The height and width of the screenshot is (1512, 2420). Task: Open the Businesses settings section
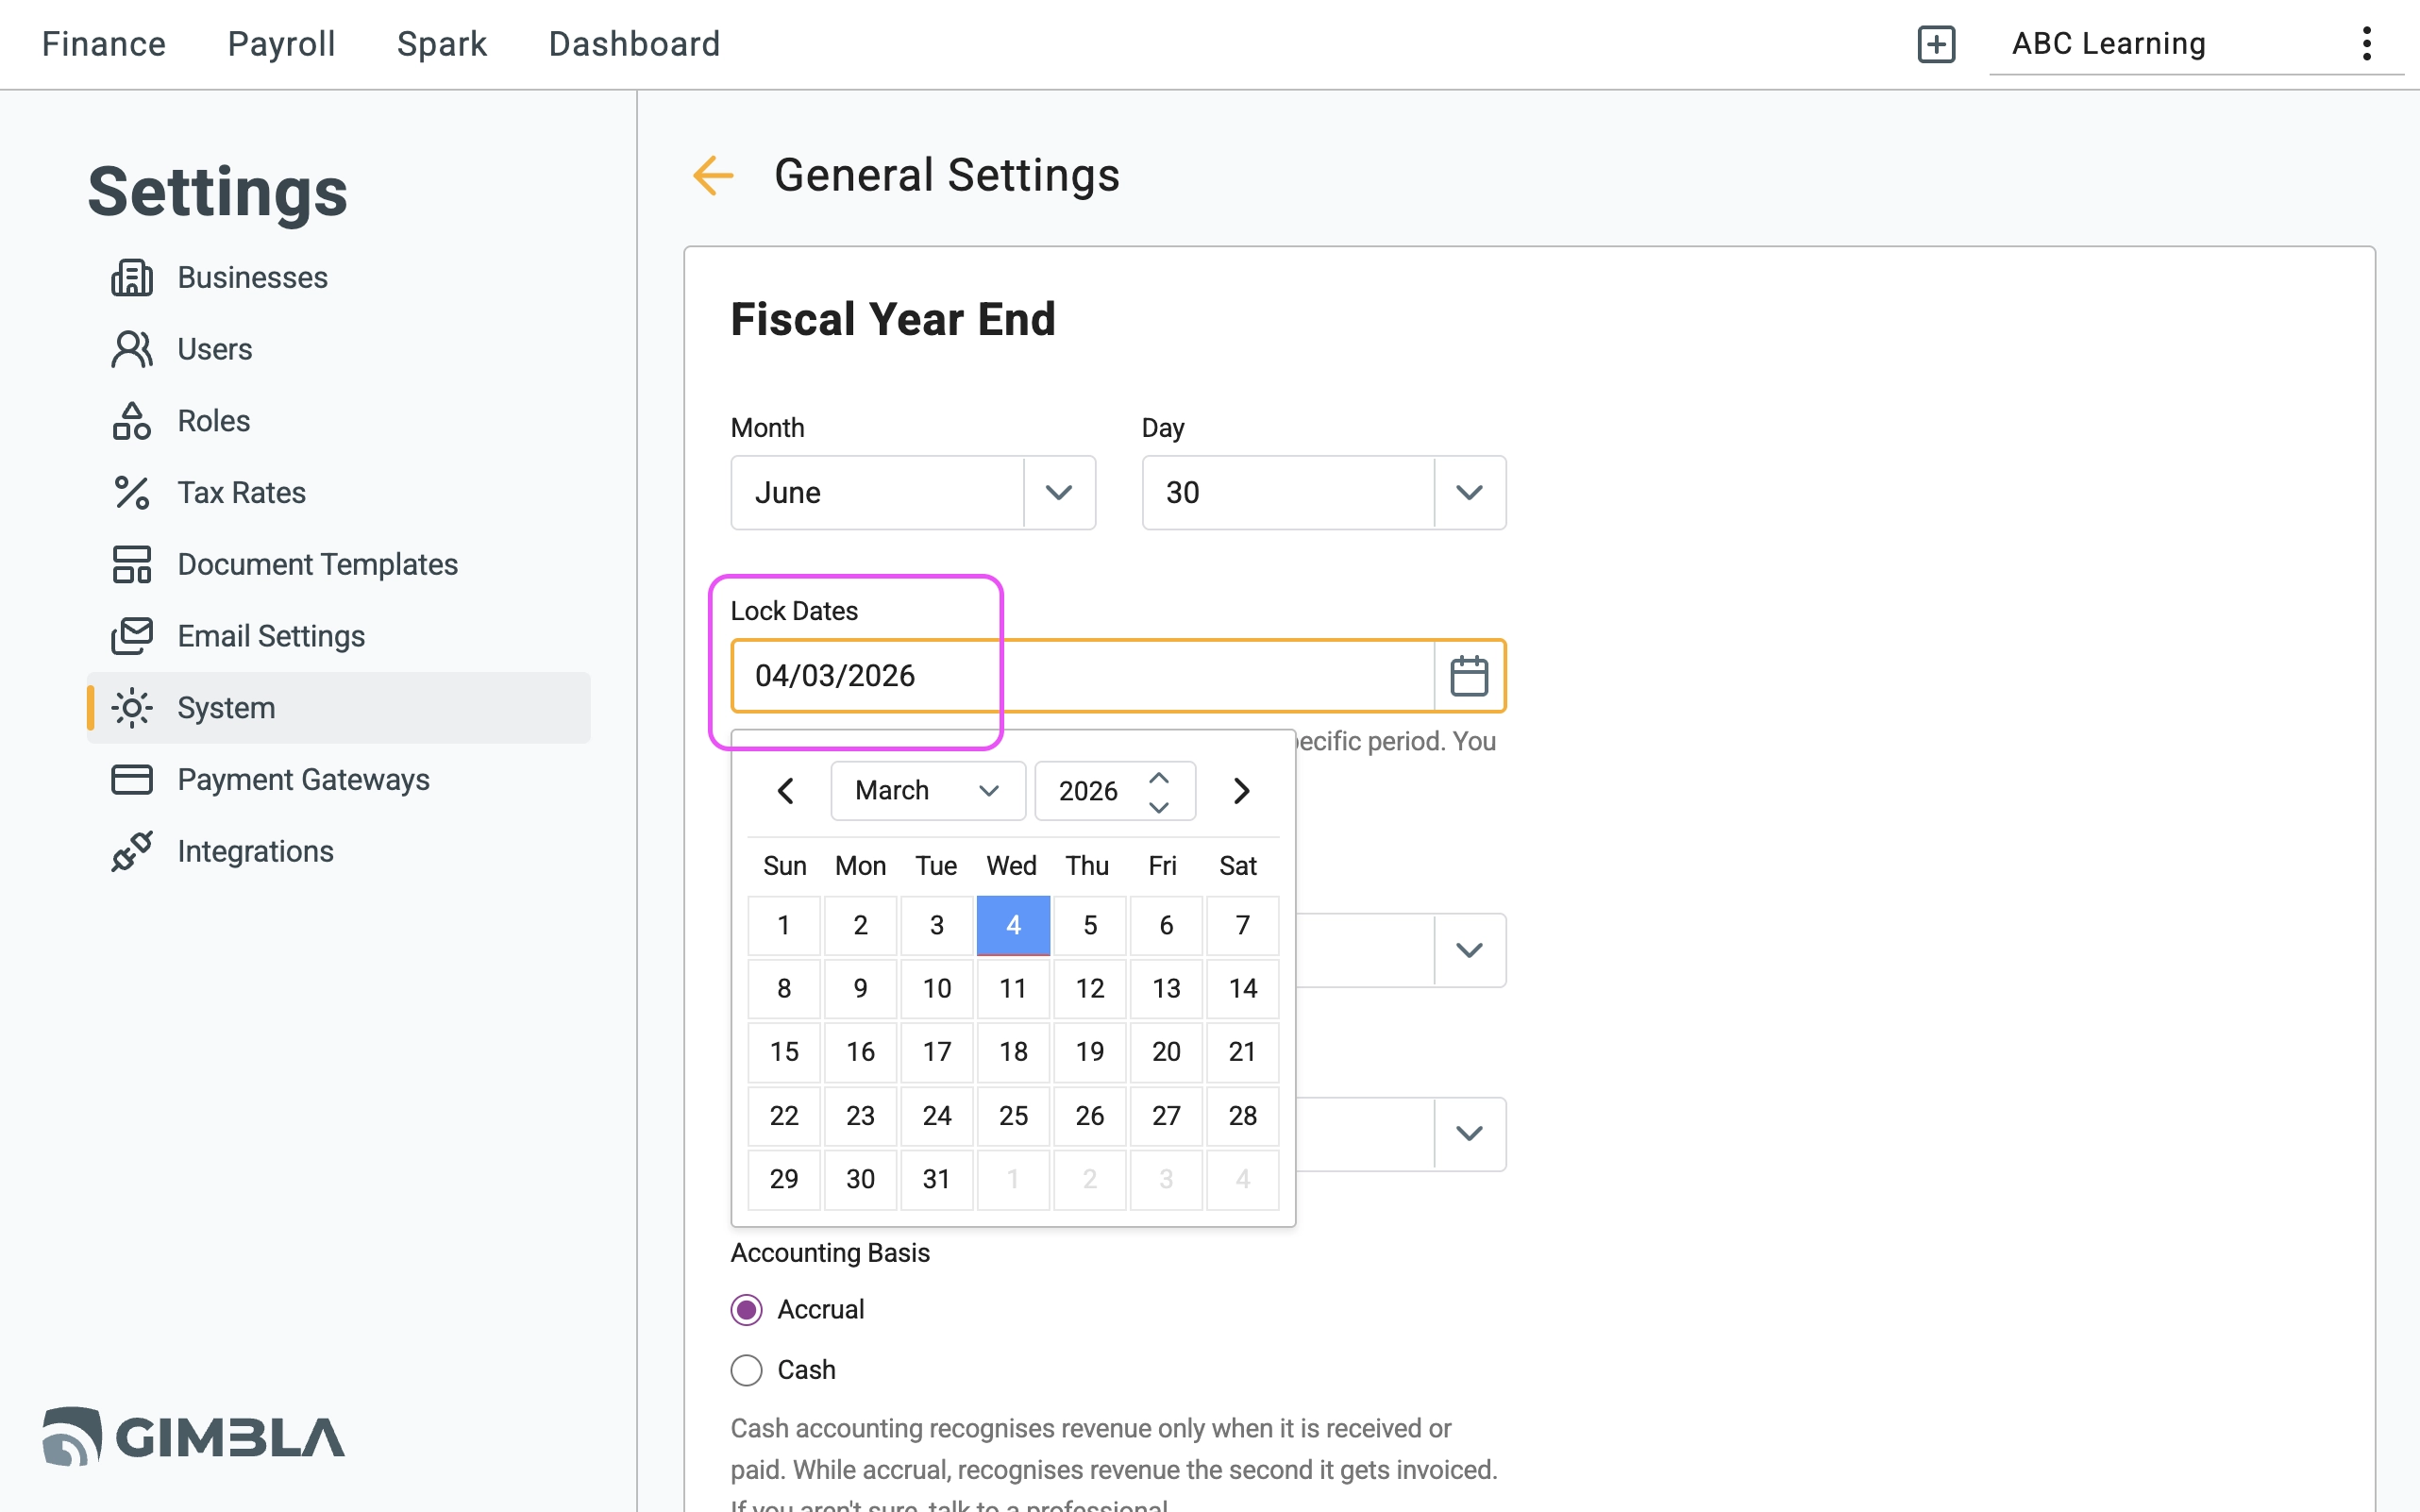coord(251,277)
